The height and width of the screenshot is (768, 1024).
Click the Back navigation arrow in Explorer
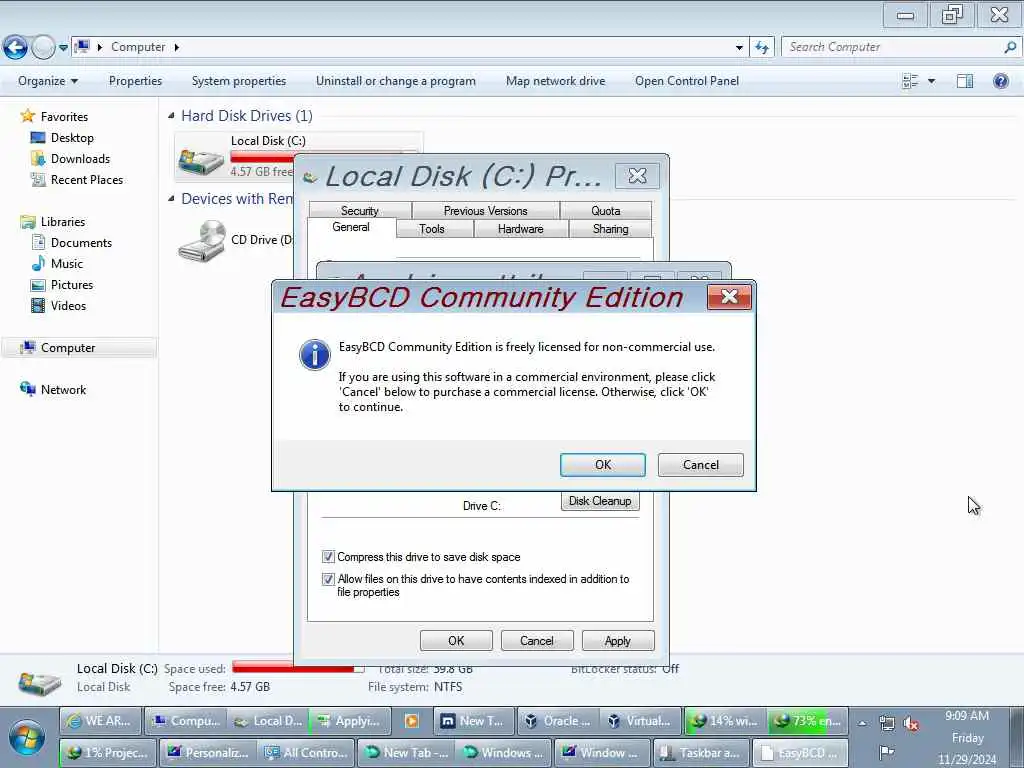click(16, 47)
